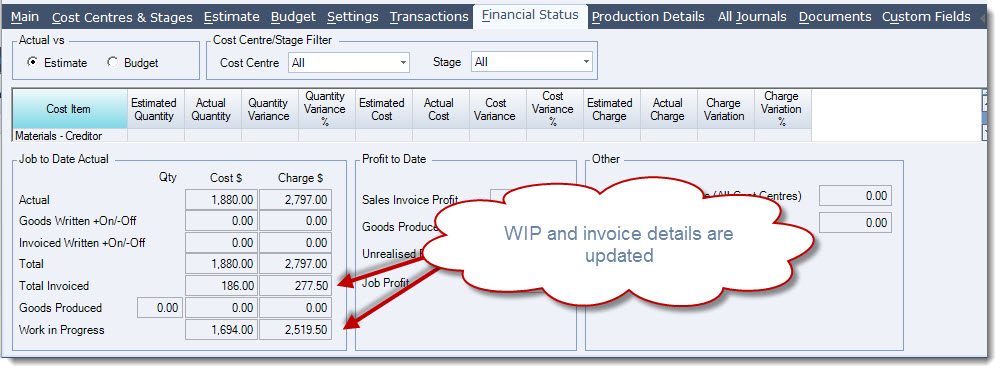The height and width of the screenshot is (373, 1002).
Task: Click Goods Written +On/-Off cost field
Action: coord(221,221)
